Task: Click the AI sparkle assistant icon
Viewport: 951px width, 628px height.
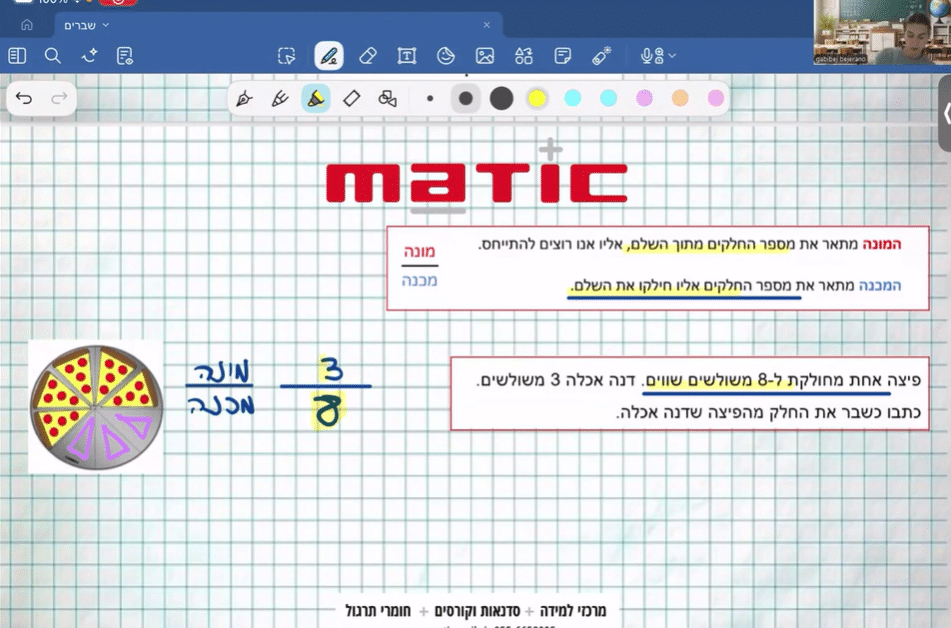Action: pos(89,56)
